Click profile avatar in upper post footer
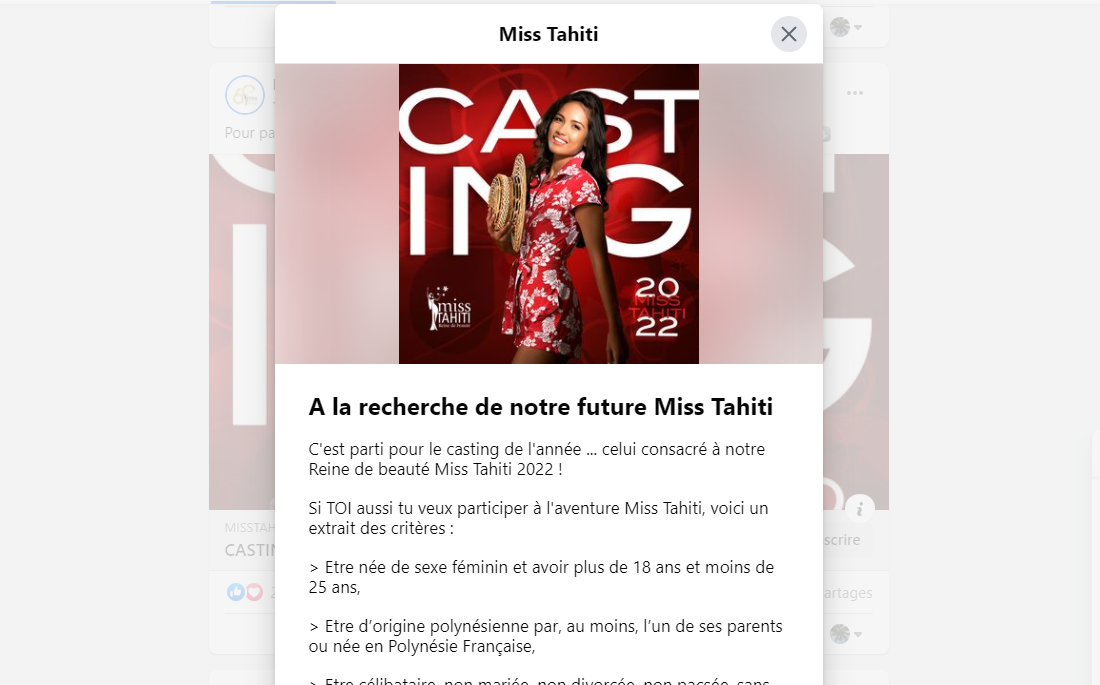The image size is (1100, 685). point(839,27)
